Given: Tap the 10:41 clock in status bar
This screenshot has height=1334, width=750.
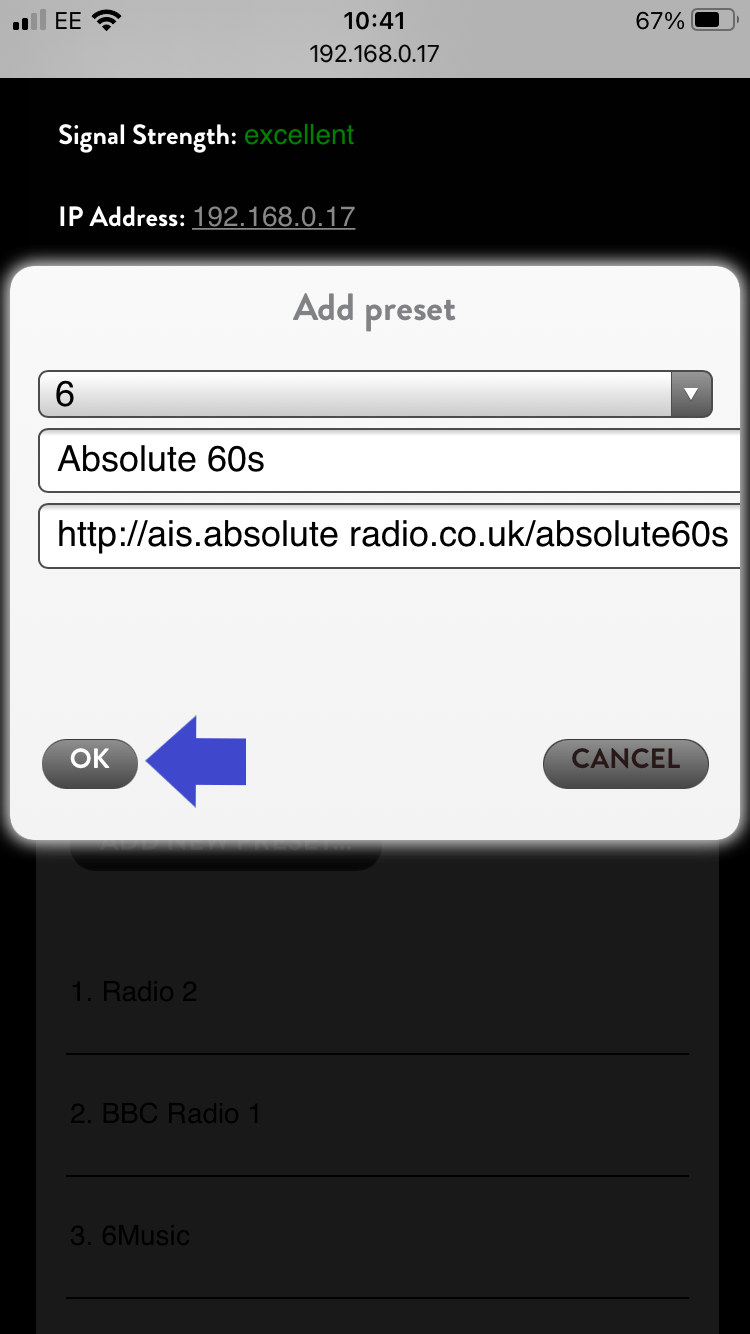Looking at the screenshot, I should pyautogui.click(x=374, y=20).
